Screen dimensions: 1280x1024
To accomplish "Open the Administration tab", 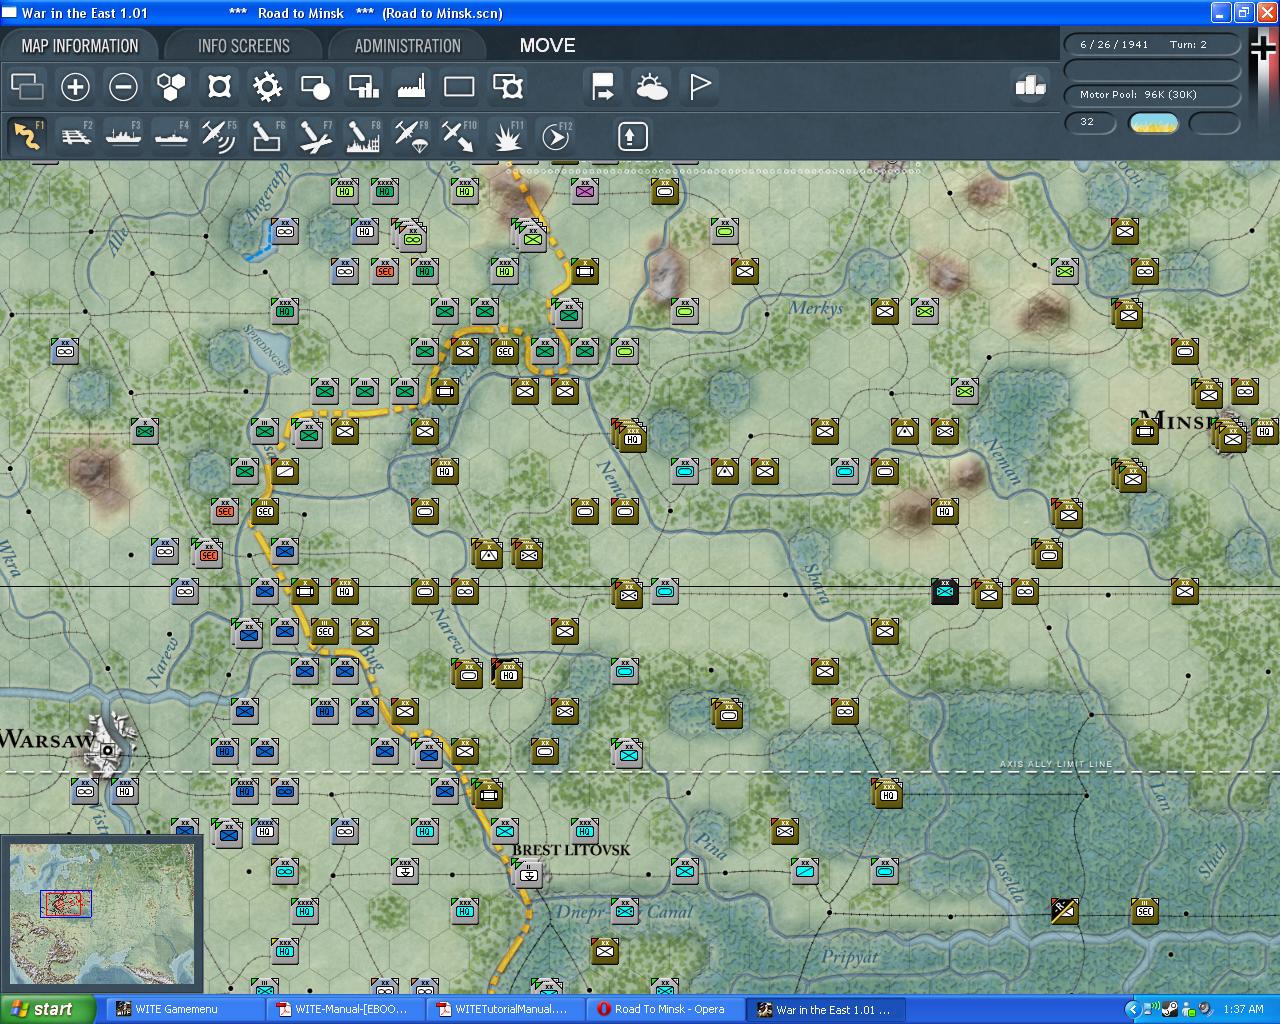I will [x=407, y=46].
